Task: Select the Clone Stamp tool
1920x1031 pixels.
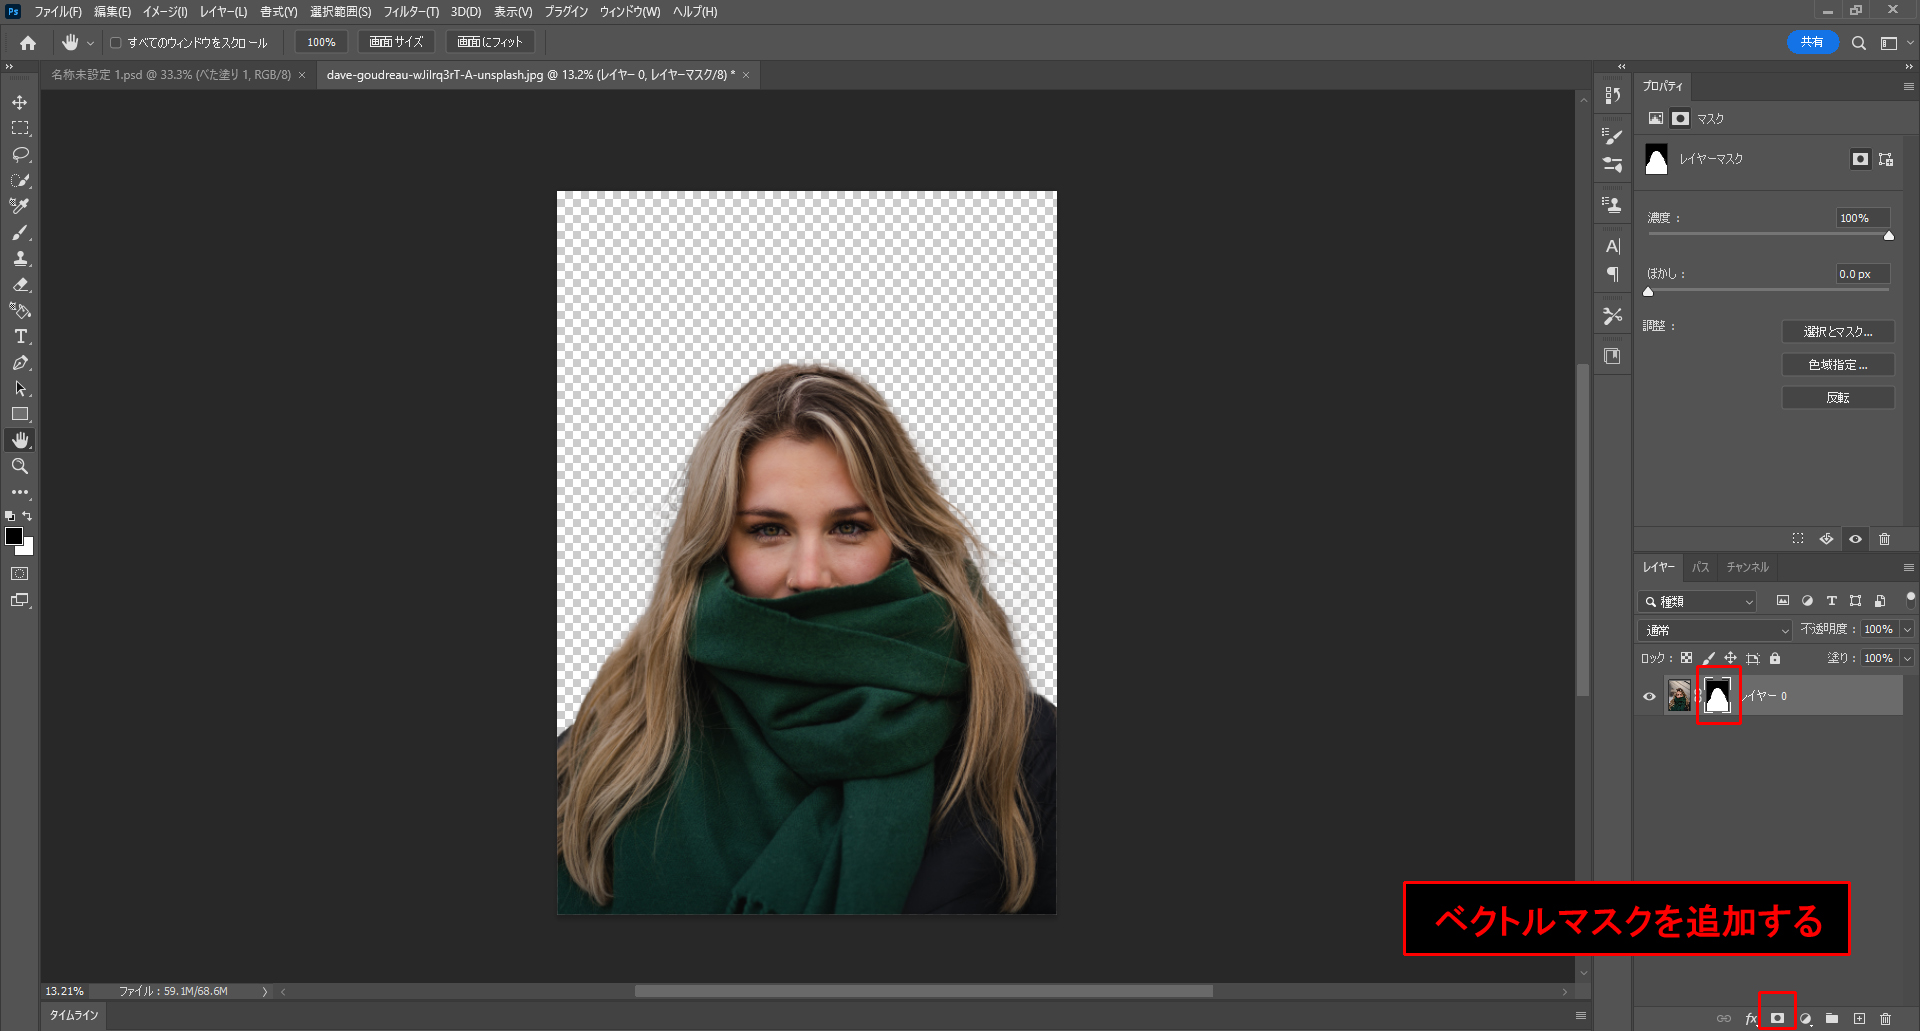Action: click(x=20, y=259)
